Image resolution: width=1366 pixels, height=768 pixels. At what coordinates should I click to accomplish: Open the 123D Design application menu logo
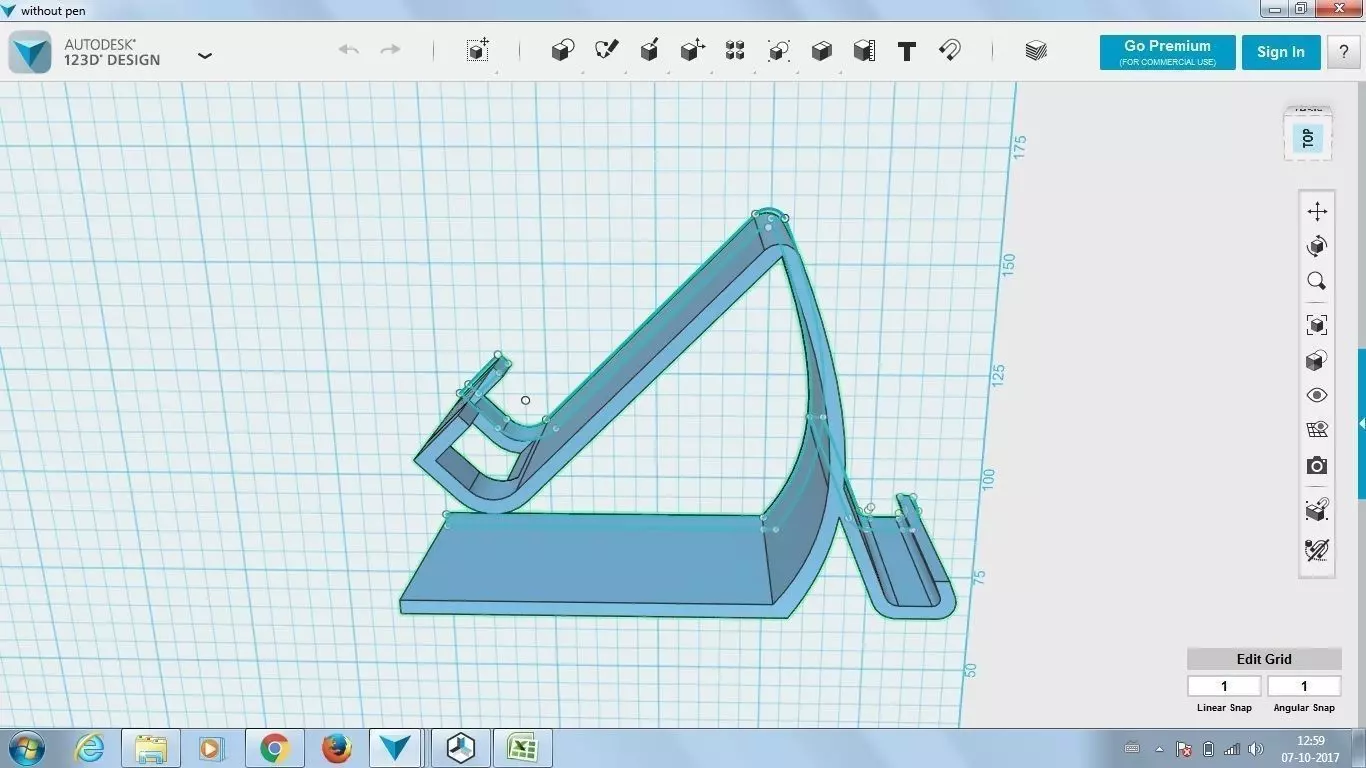(30, 52)
